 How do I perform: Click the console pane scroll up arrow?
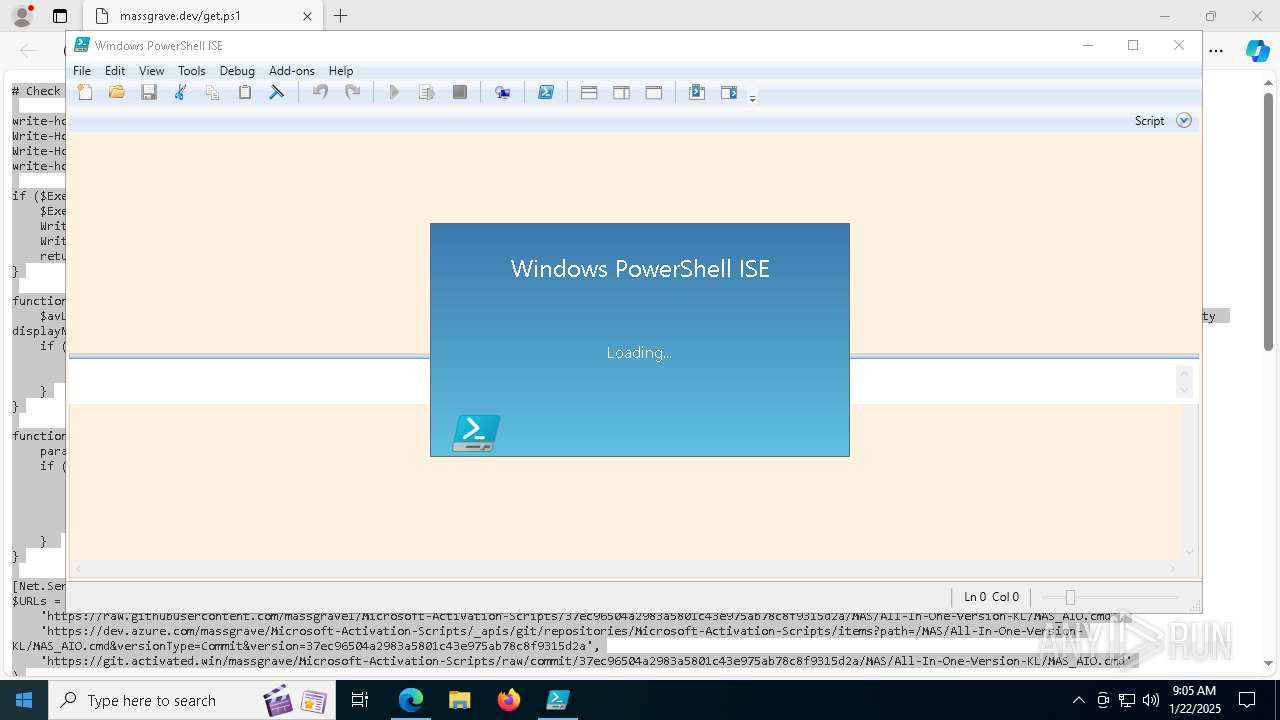pos(1185,373)
